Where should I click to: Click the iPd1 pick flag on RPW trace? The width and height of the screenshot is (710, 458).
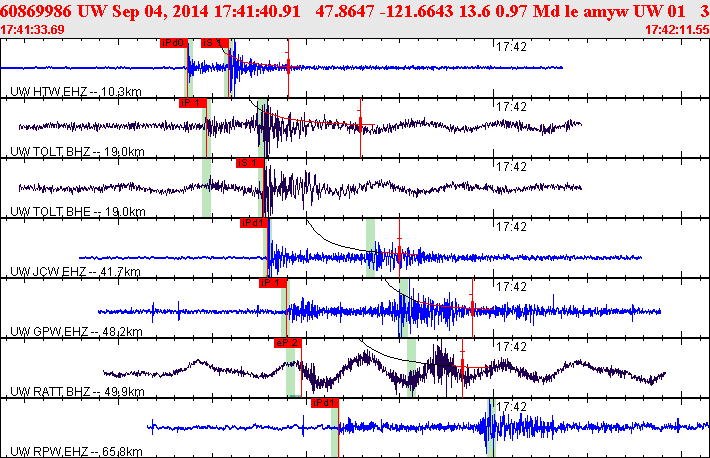click(325, 403)
